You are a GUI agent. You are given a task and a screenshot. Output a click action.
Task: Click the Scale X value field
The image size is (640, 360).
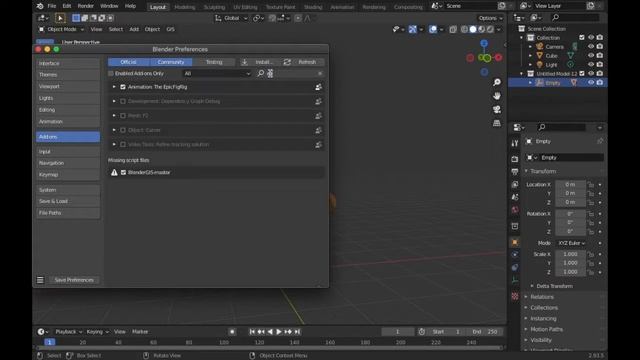pyautogui.click(x=571, y=254)
